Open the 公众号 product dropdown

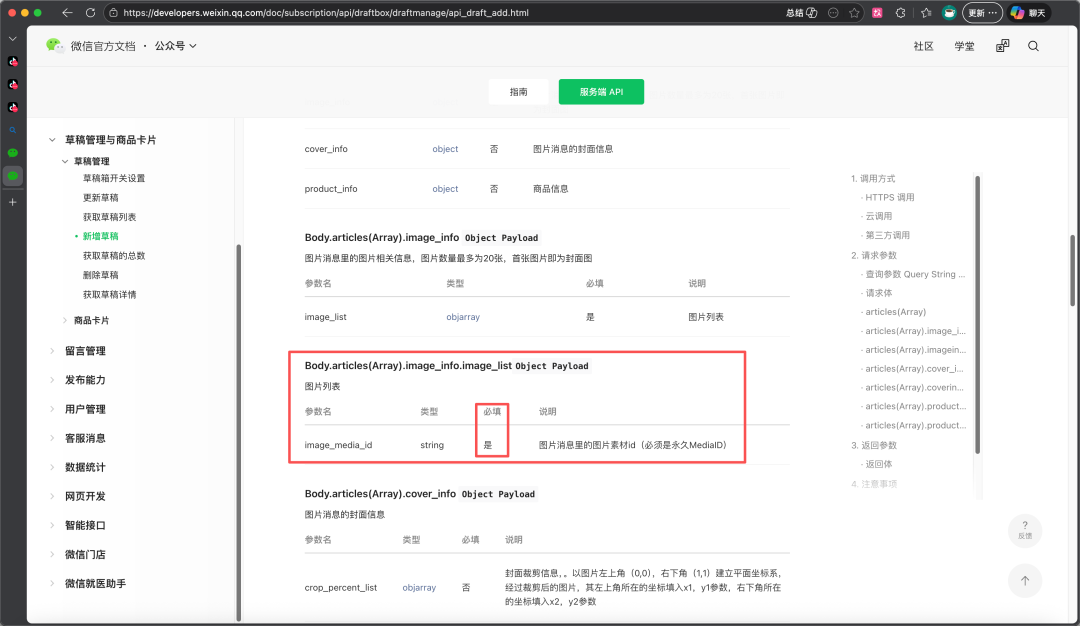point(175,45)
